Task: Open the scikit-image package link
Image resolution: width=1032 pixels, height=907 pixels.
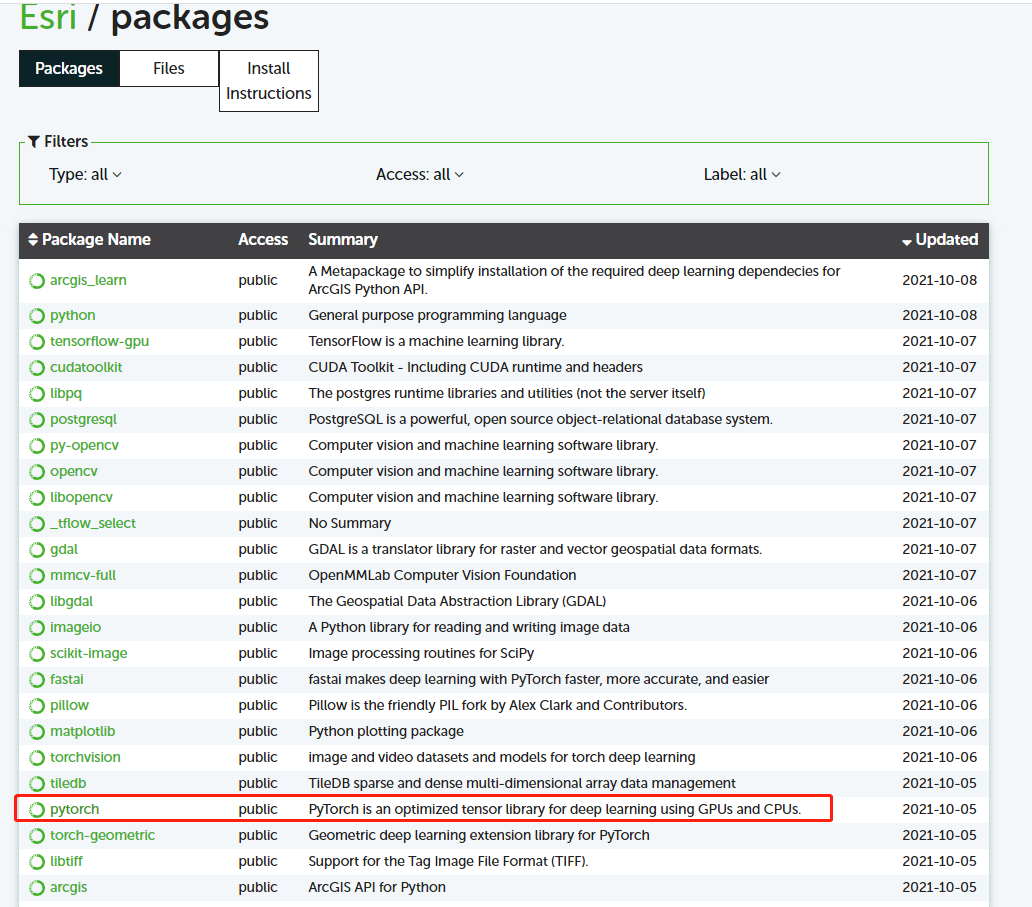Action: click(89, 654)
